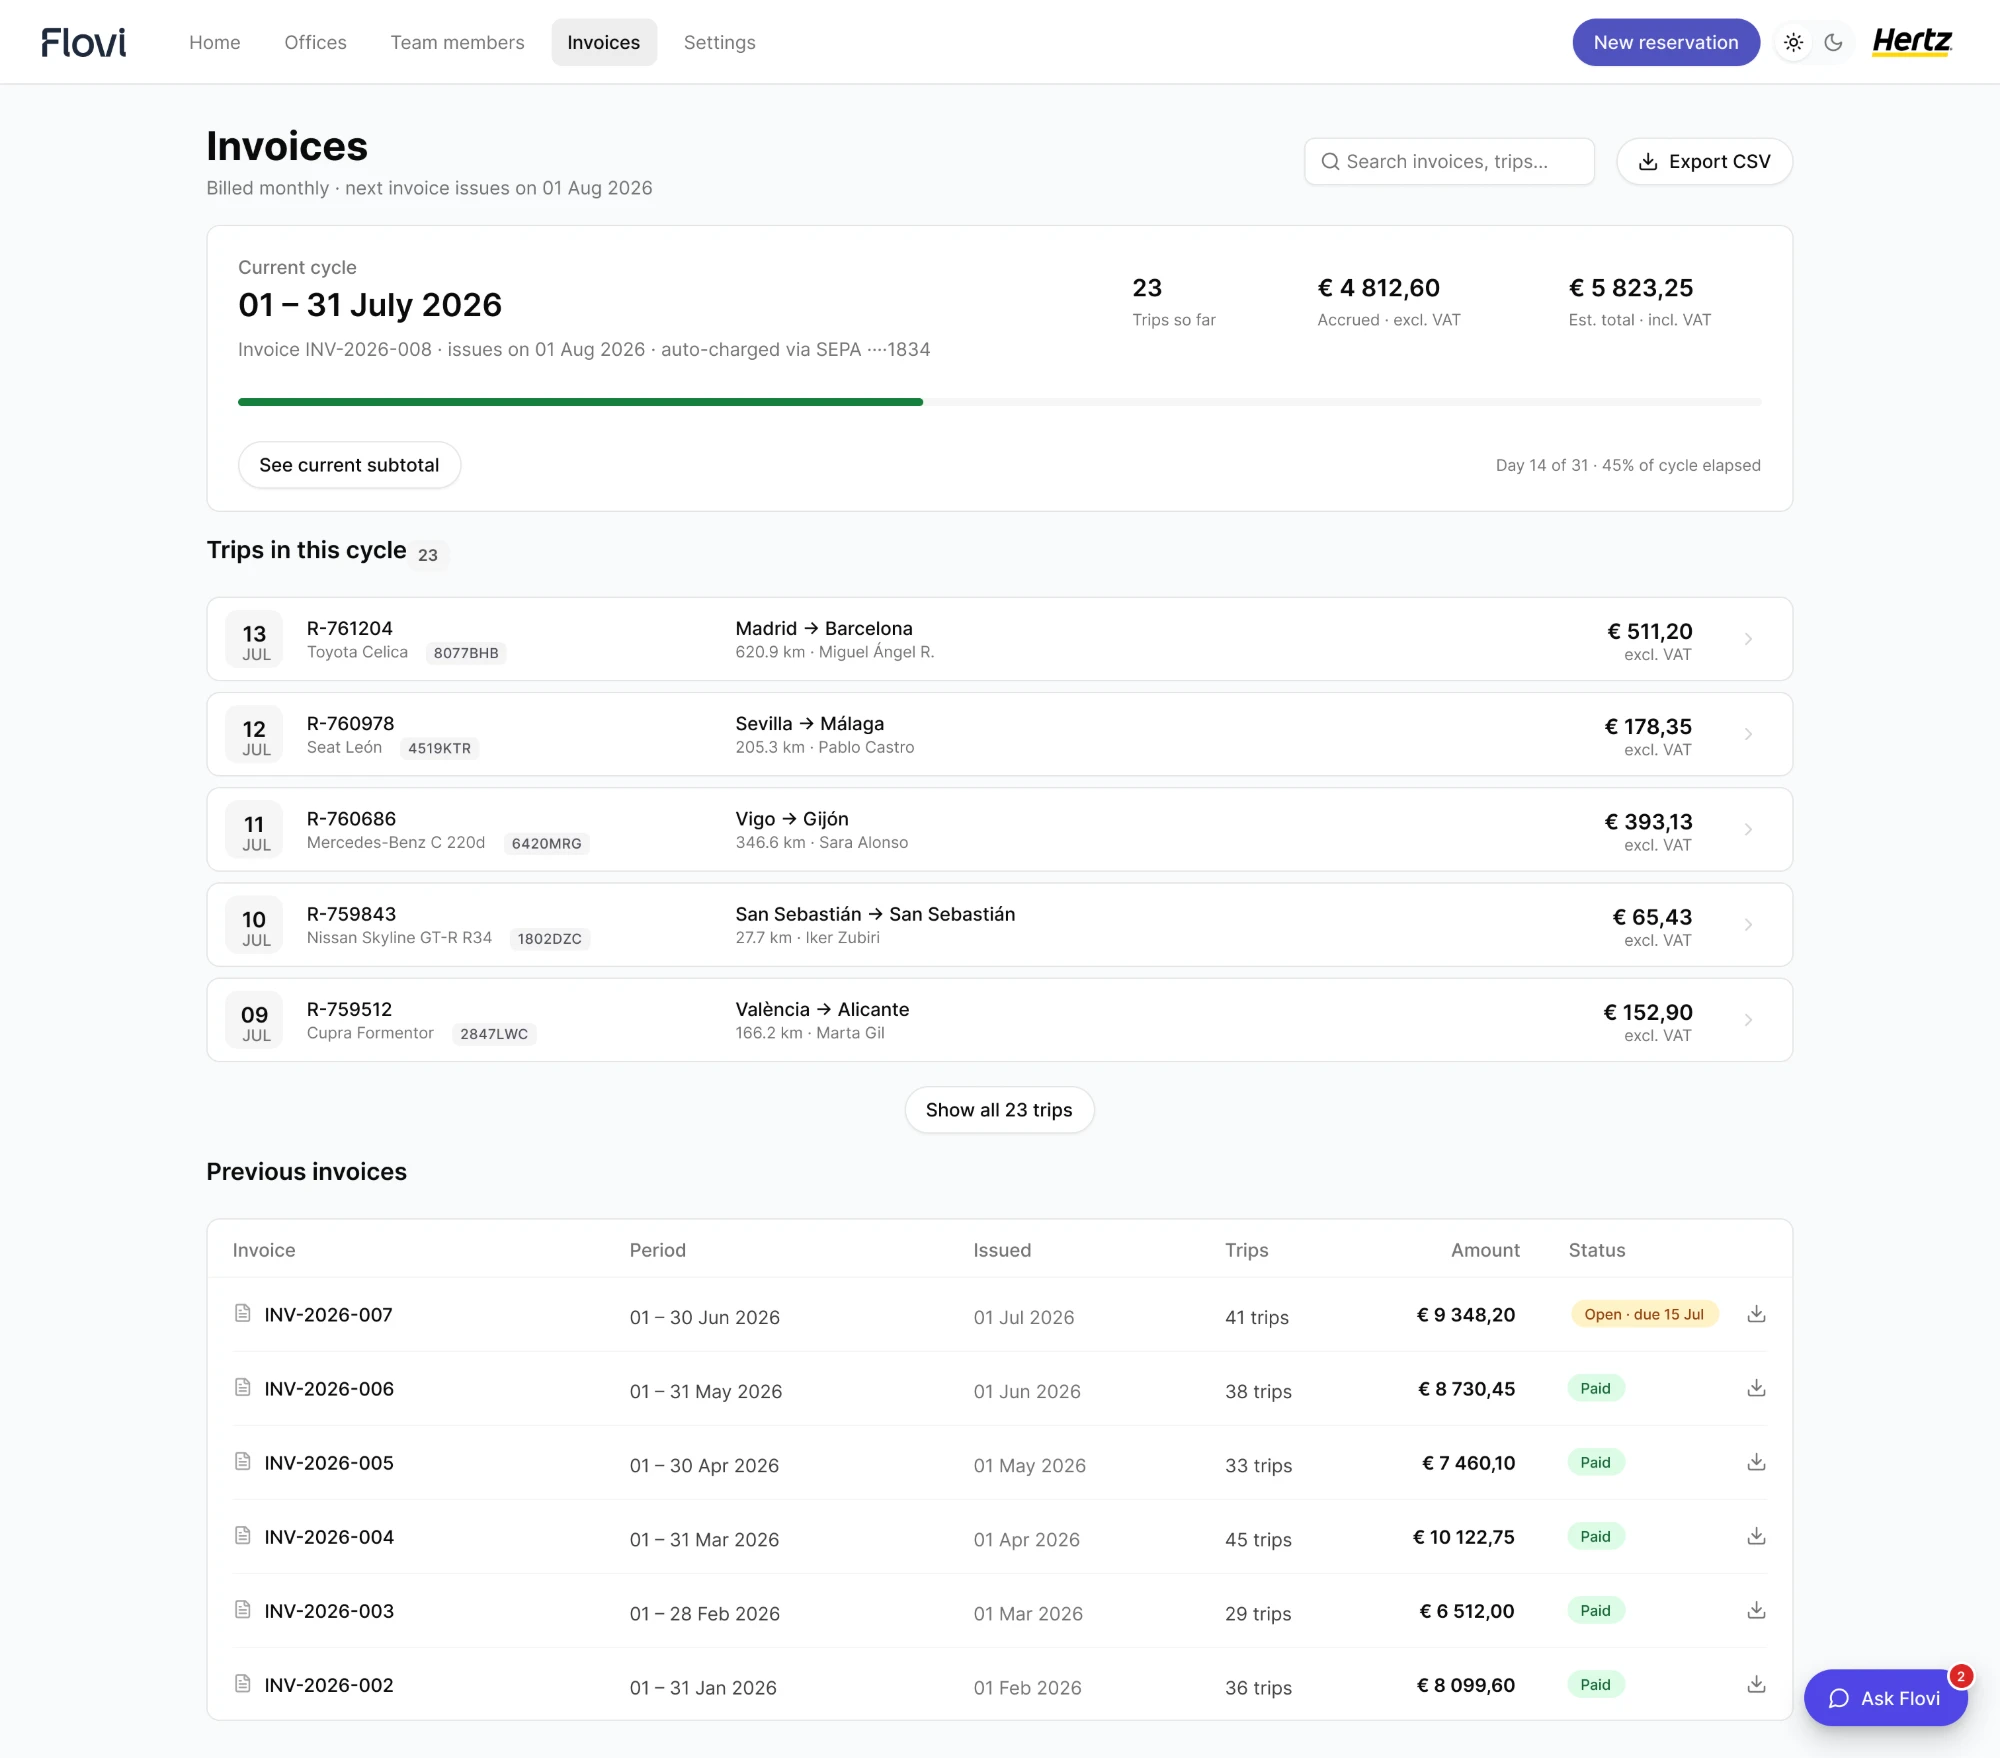The height and width of the screenshot is (1758, 2000).
Task: Click See current subtotal button
Action: 349,465
